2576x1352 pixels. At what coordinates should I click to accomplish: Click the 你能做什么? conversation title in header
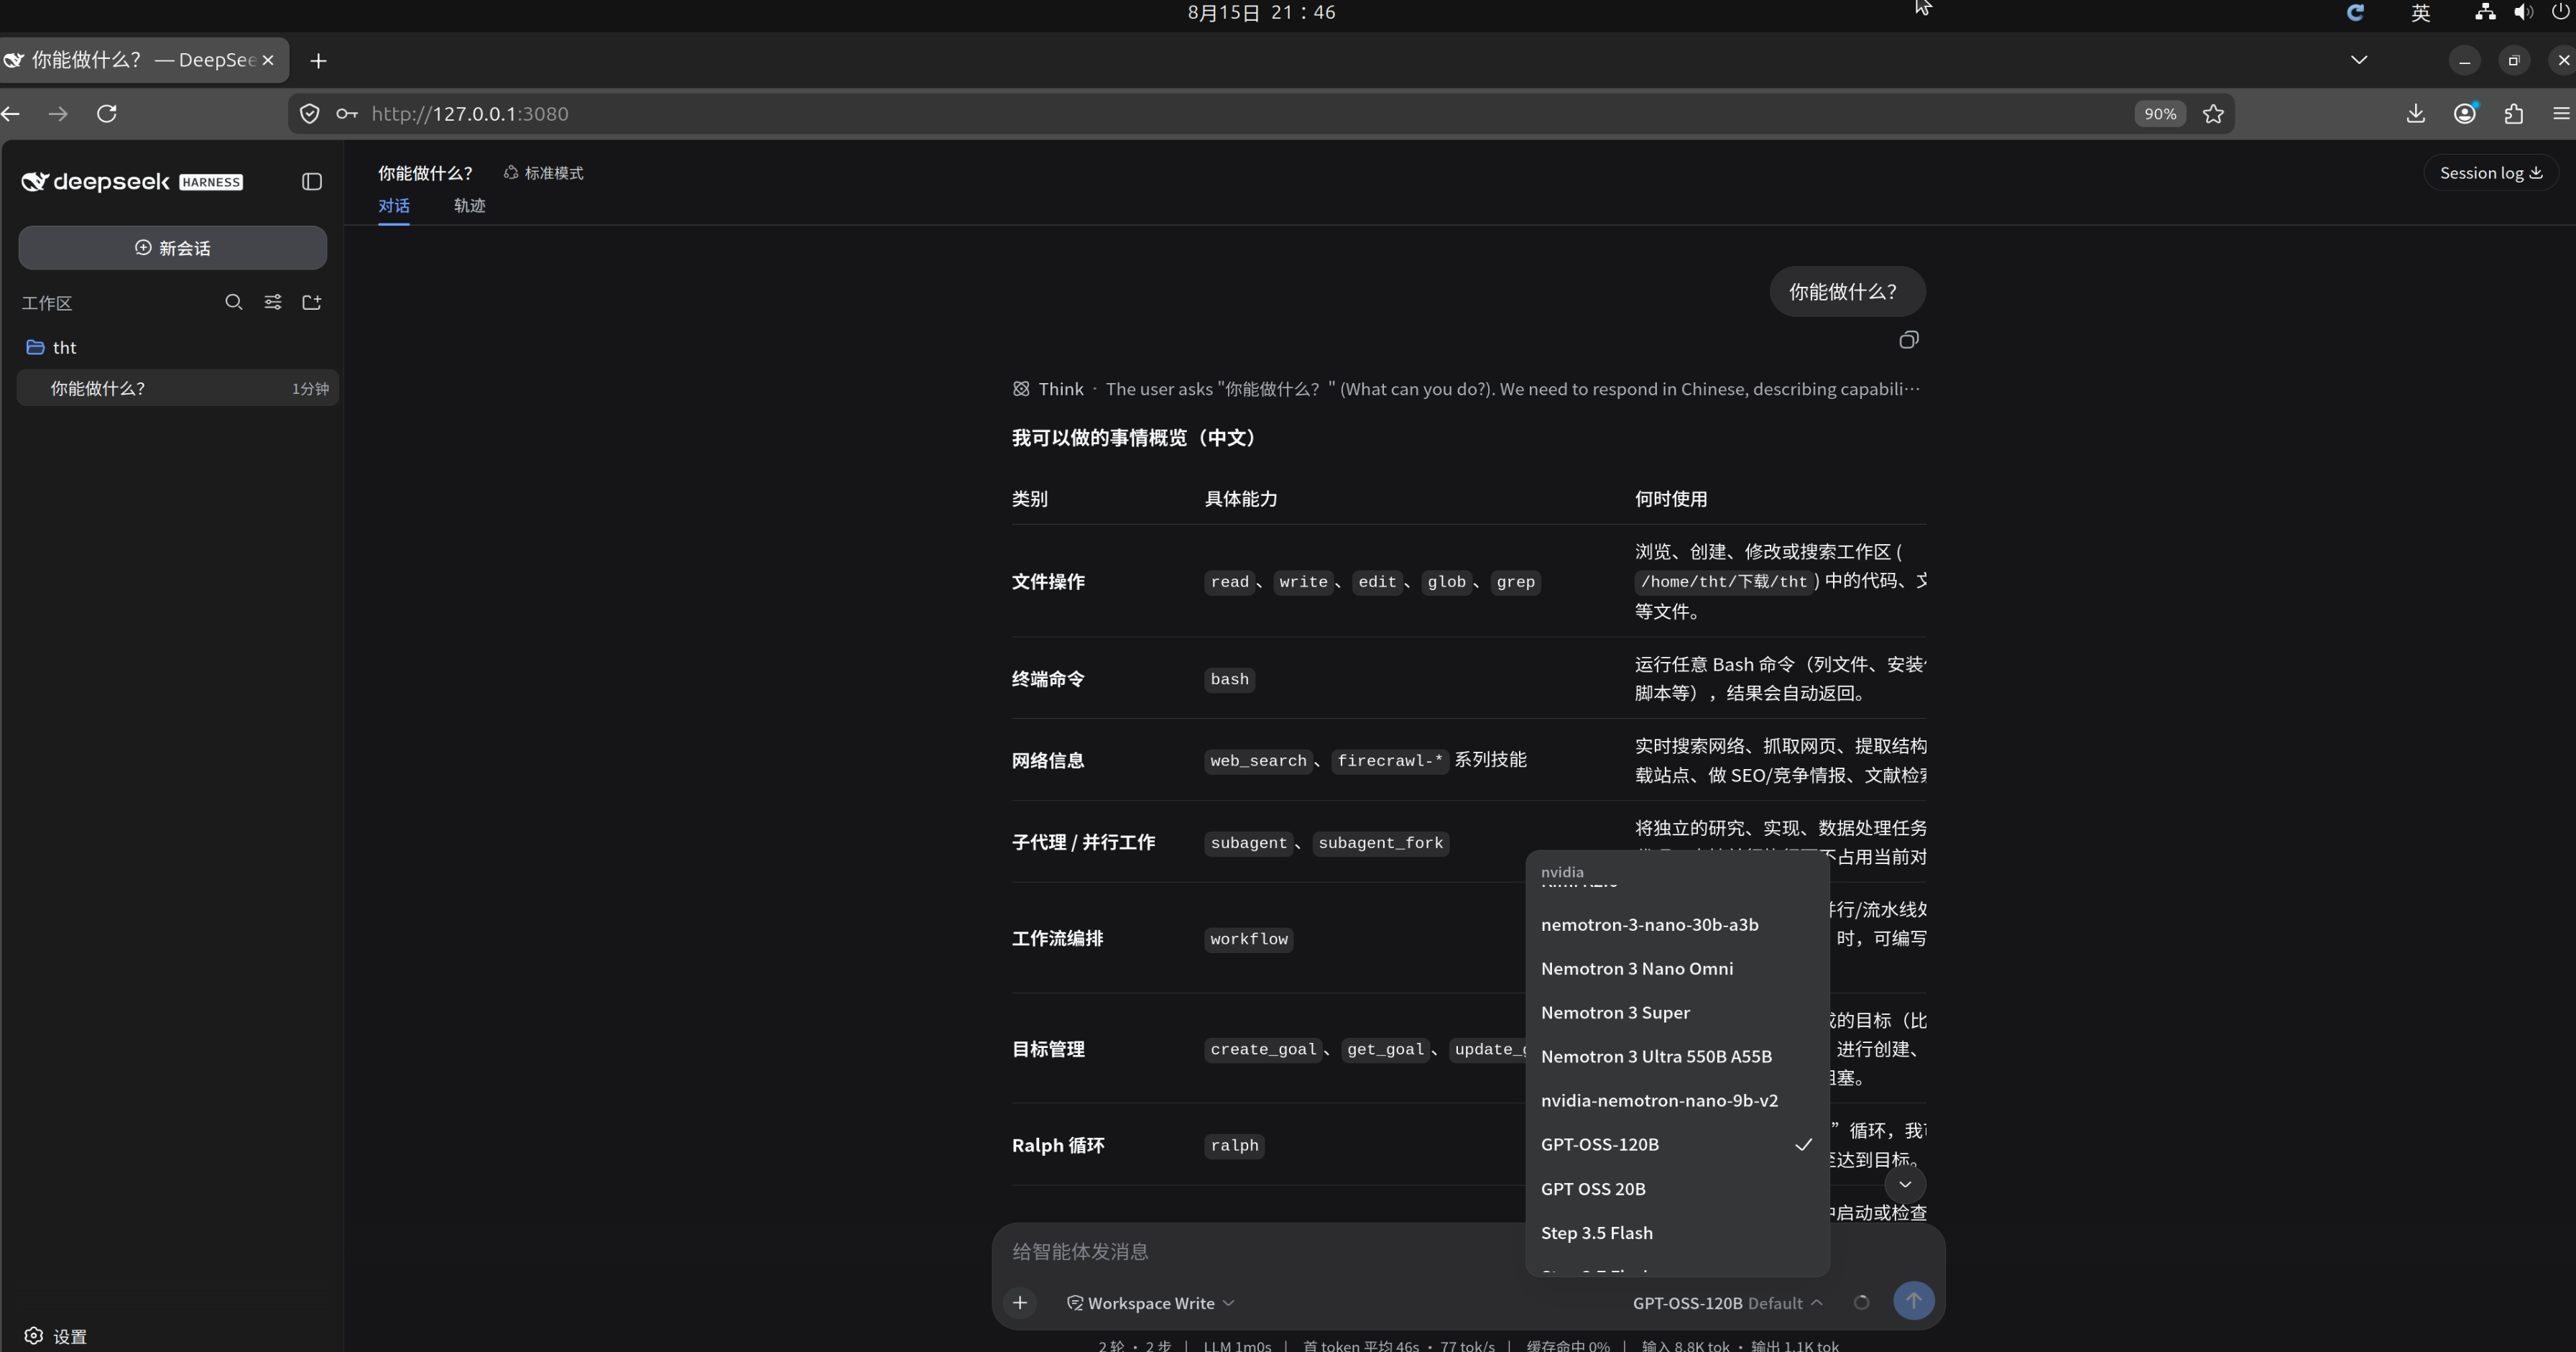click(425, 173)
